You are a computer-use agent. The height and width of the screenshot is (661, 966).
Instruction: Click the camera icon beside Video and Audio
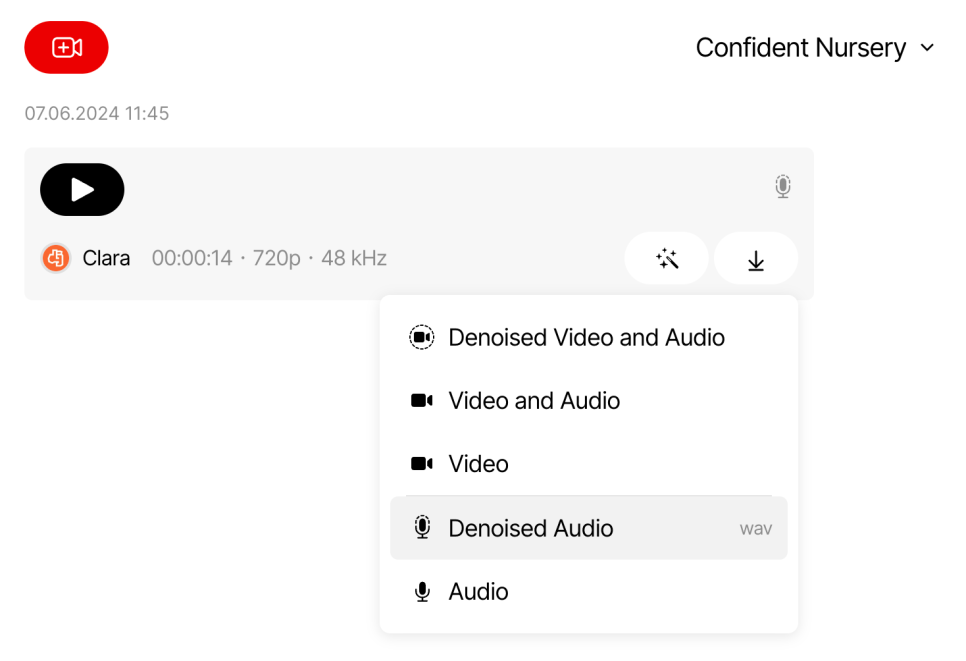point(422,400)
